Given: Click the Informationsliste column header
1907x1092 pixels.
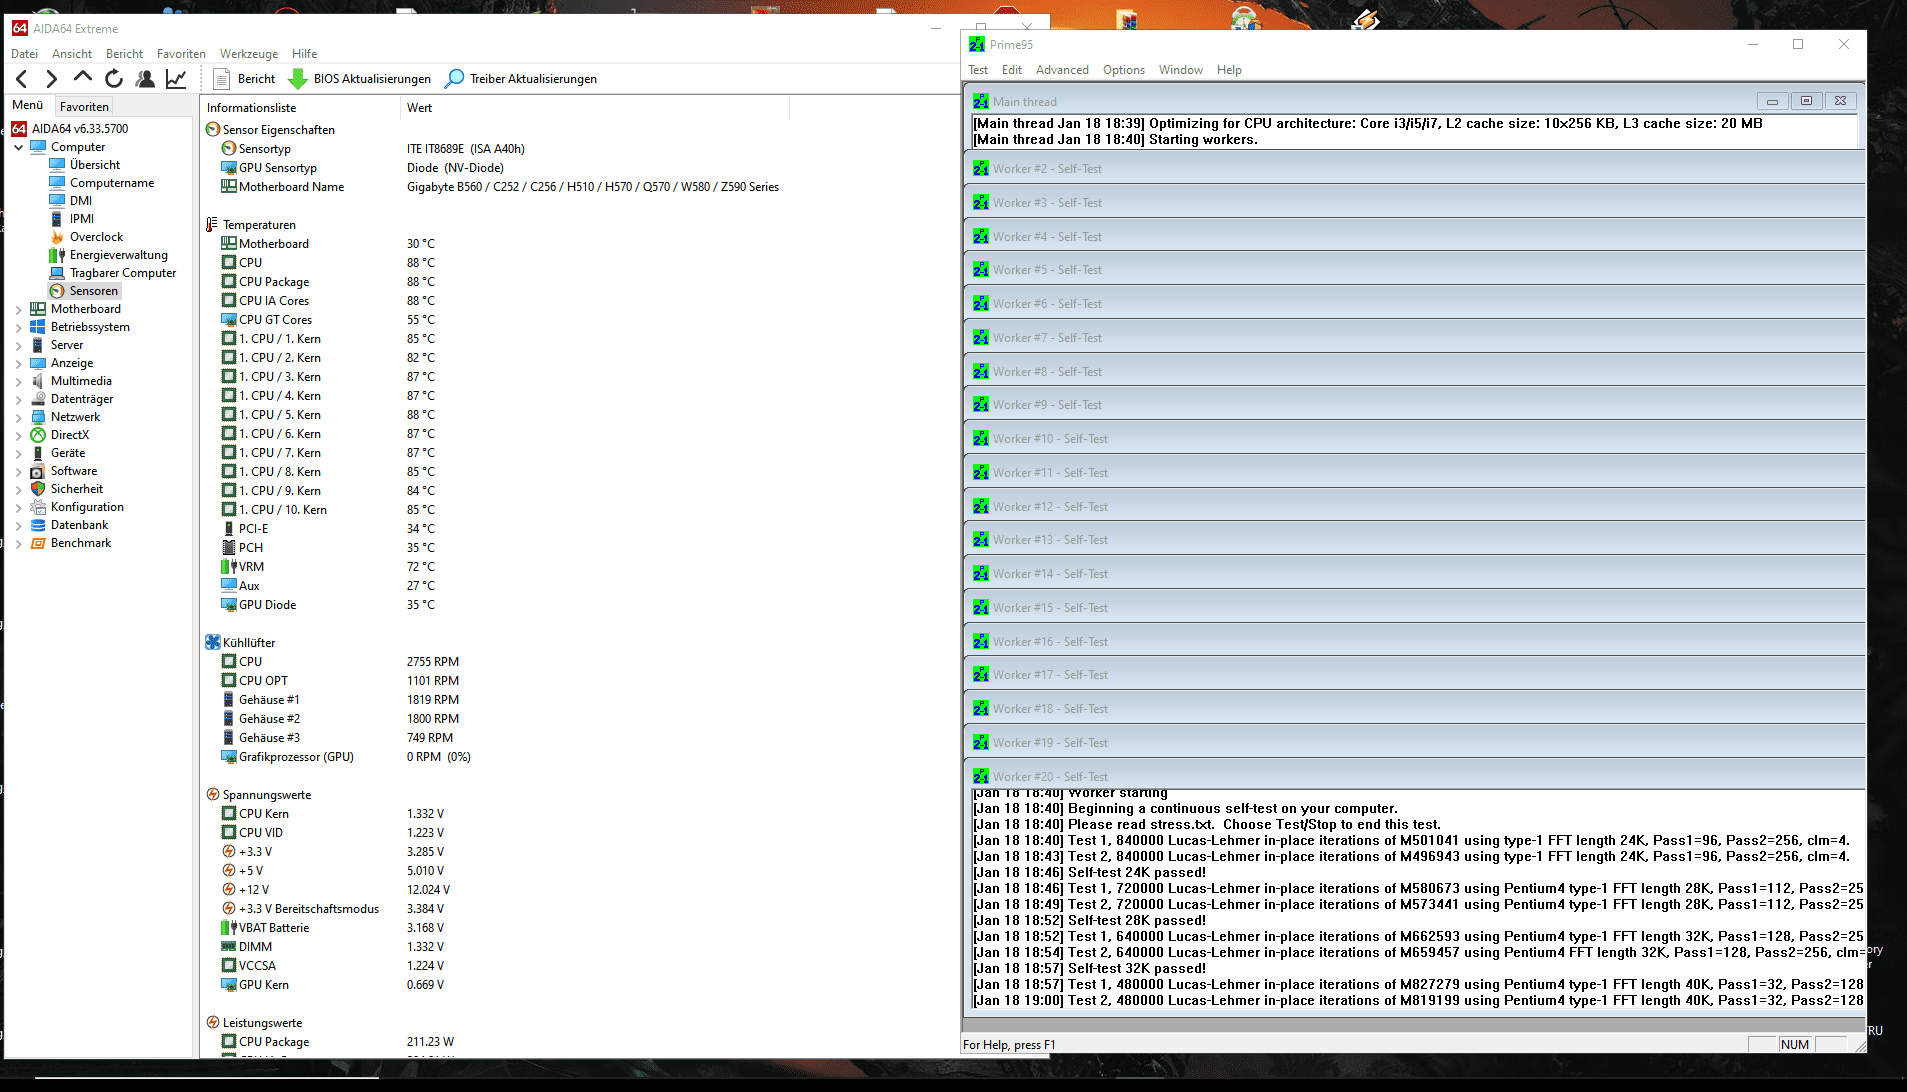Looking at the screenshot, I should pyautogui.click(x=300, y=108).
